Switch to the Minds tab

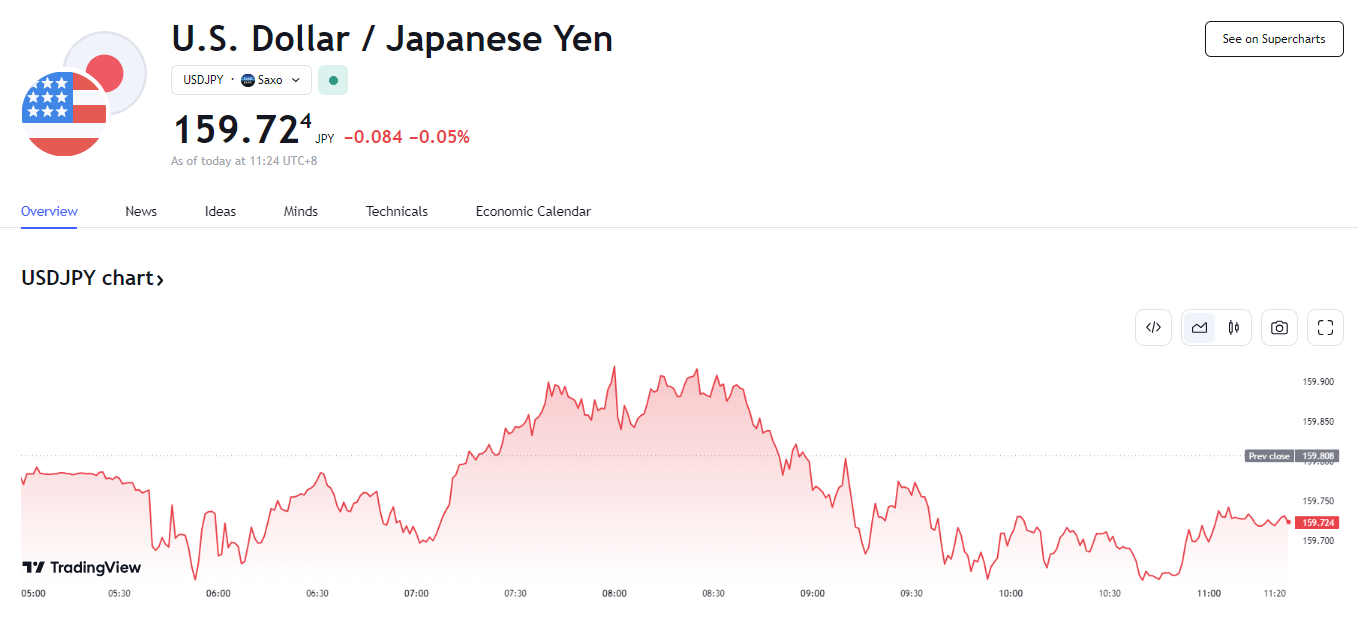tap(301, 211)
